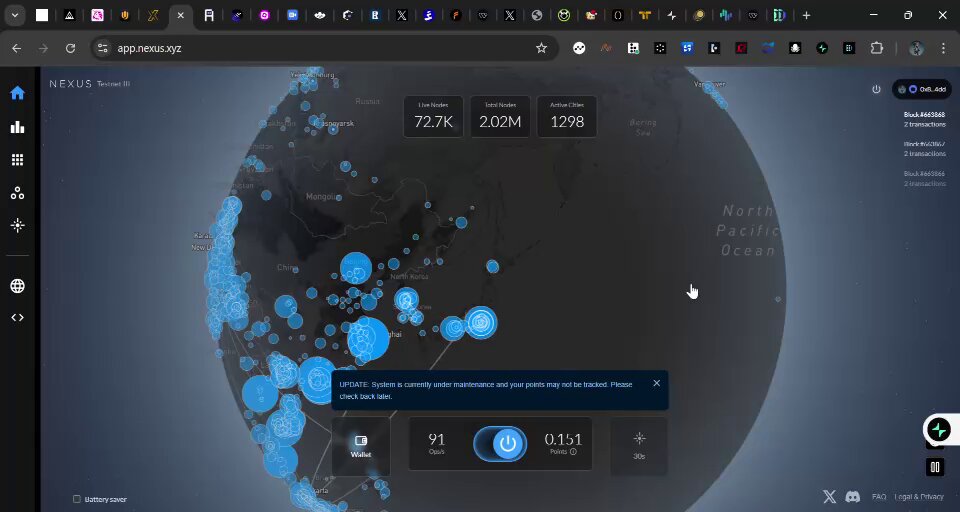Click the address bar showing app.nexus.xyz
Image resolution: width=960 pixels, height=512 pixels.
324,48
